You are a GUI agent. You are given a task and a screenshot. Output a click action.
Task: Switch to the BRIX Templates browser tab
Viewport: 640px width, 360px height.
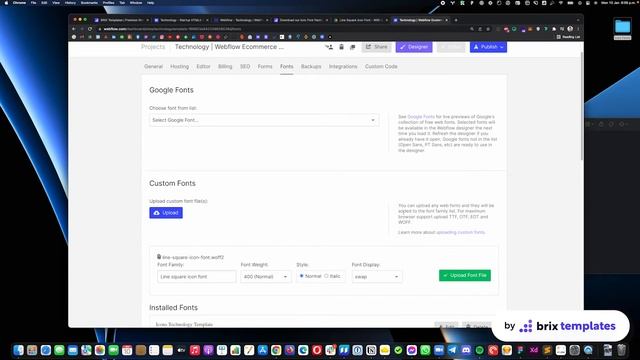pyautogui.click(x=121, y=20)
